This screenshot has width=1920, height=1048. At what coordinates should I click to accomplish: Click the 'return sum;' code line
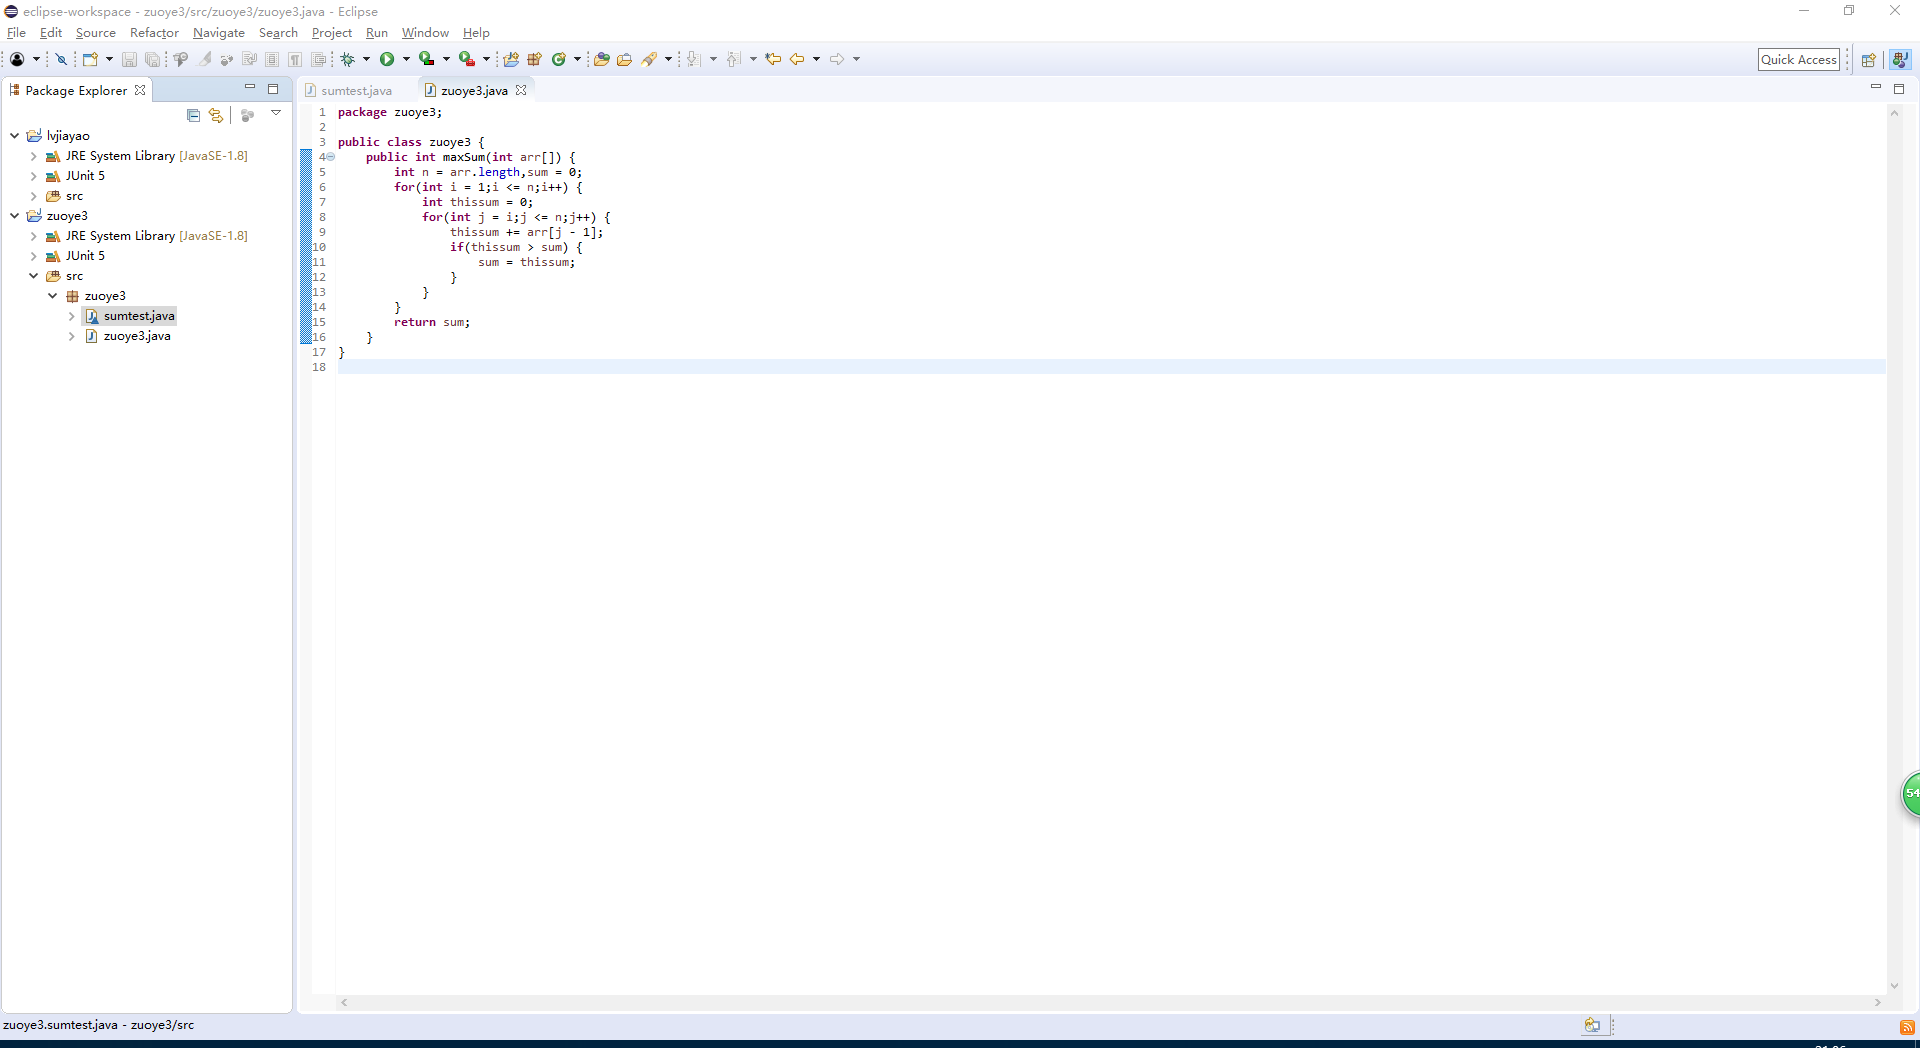(432, 322)
